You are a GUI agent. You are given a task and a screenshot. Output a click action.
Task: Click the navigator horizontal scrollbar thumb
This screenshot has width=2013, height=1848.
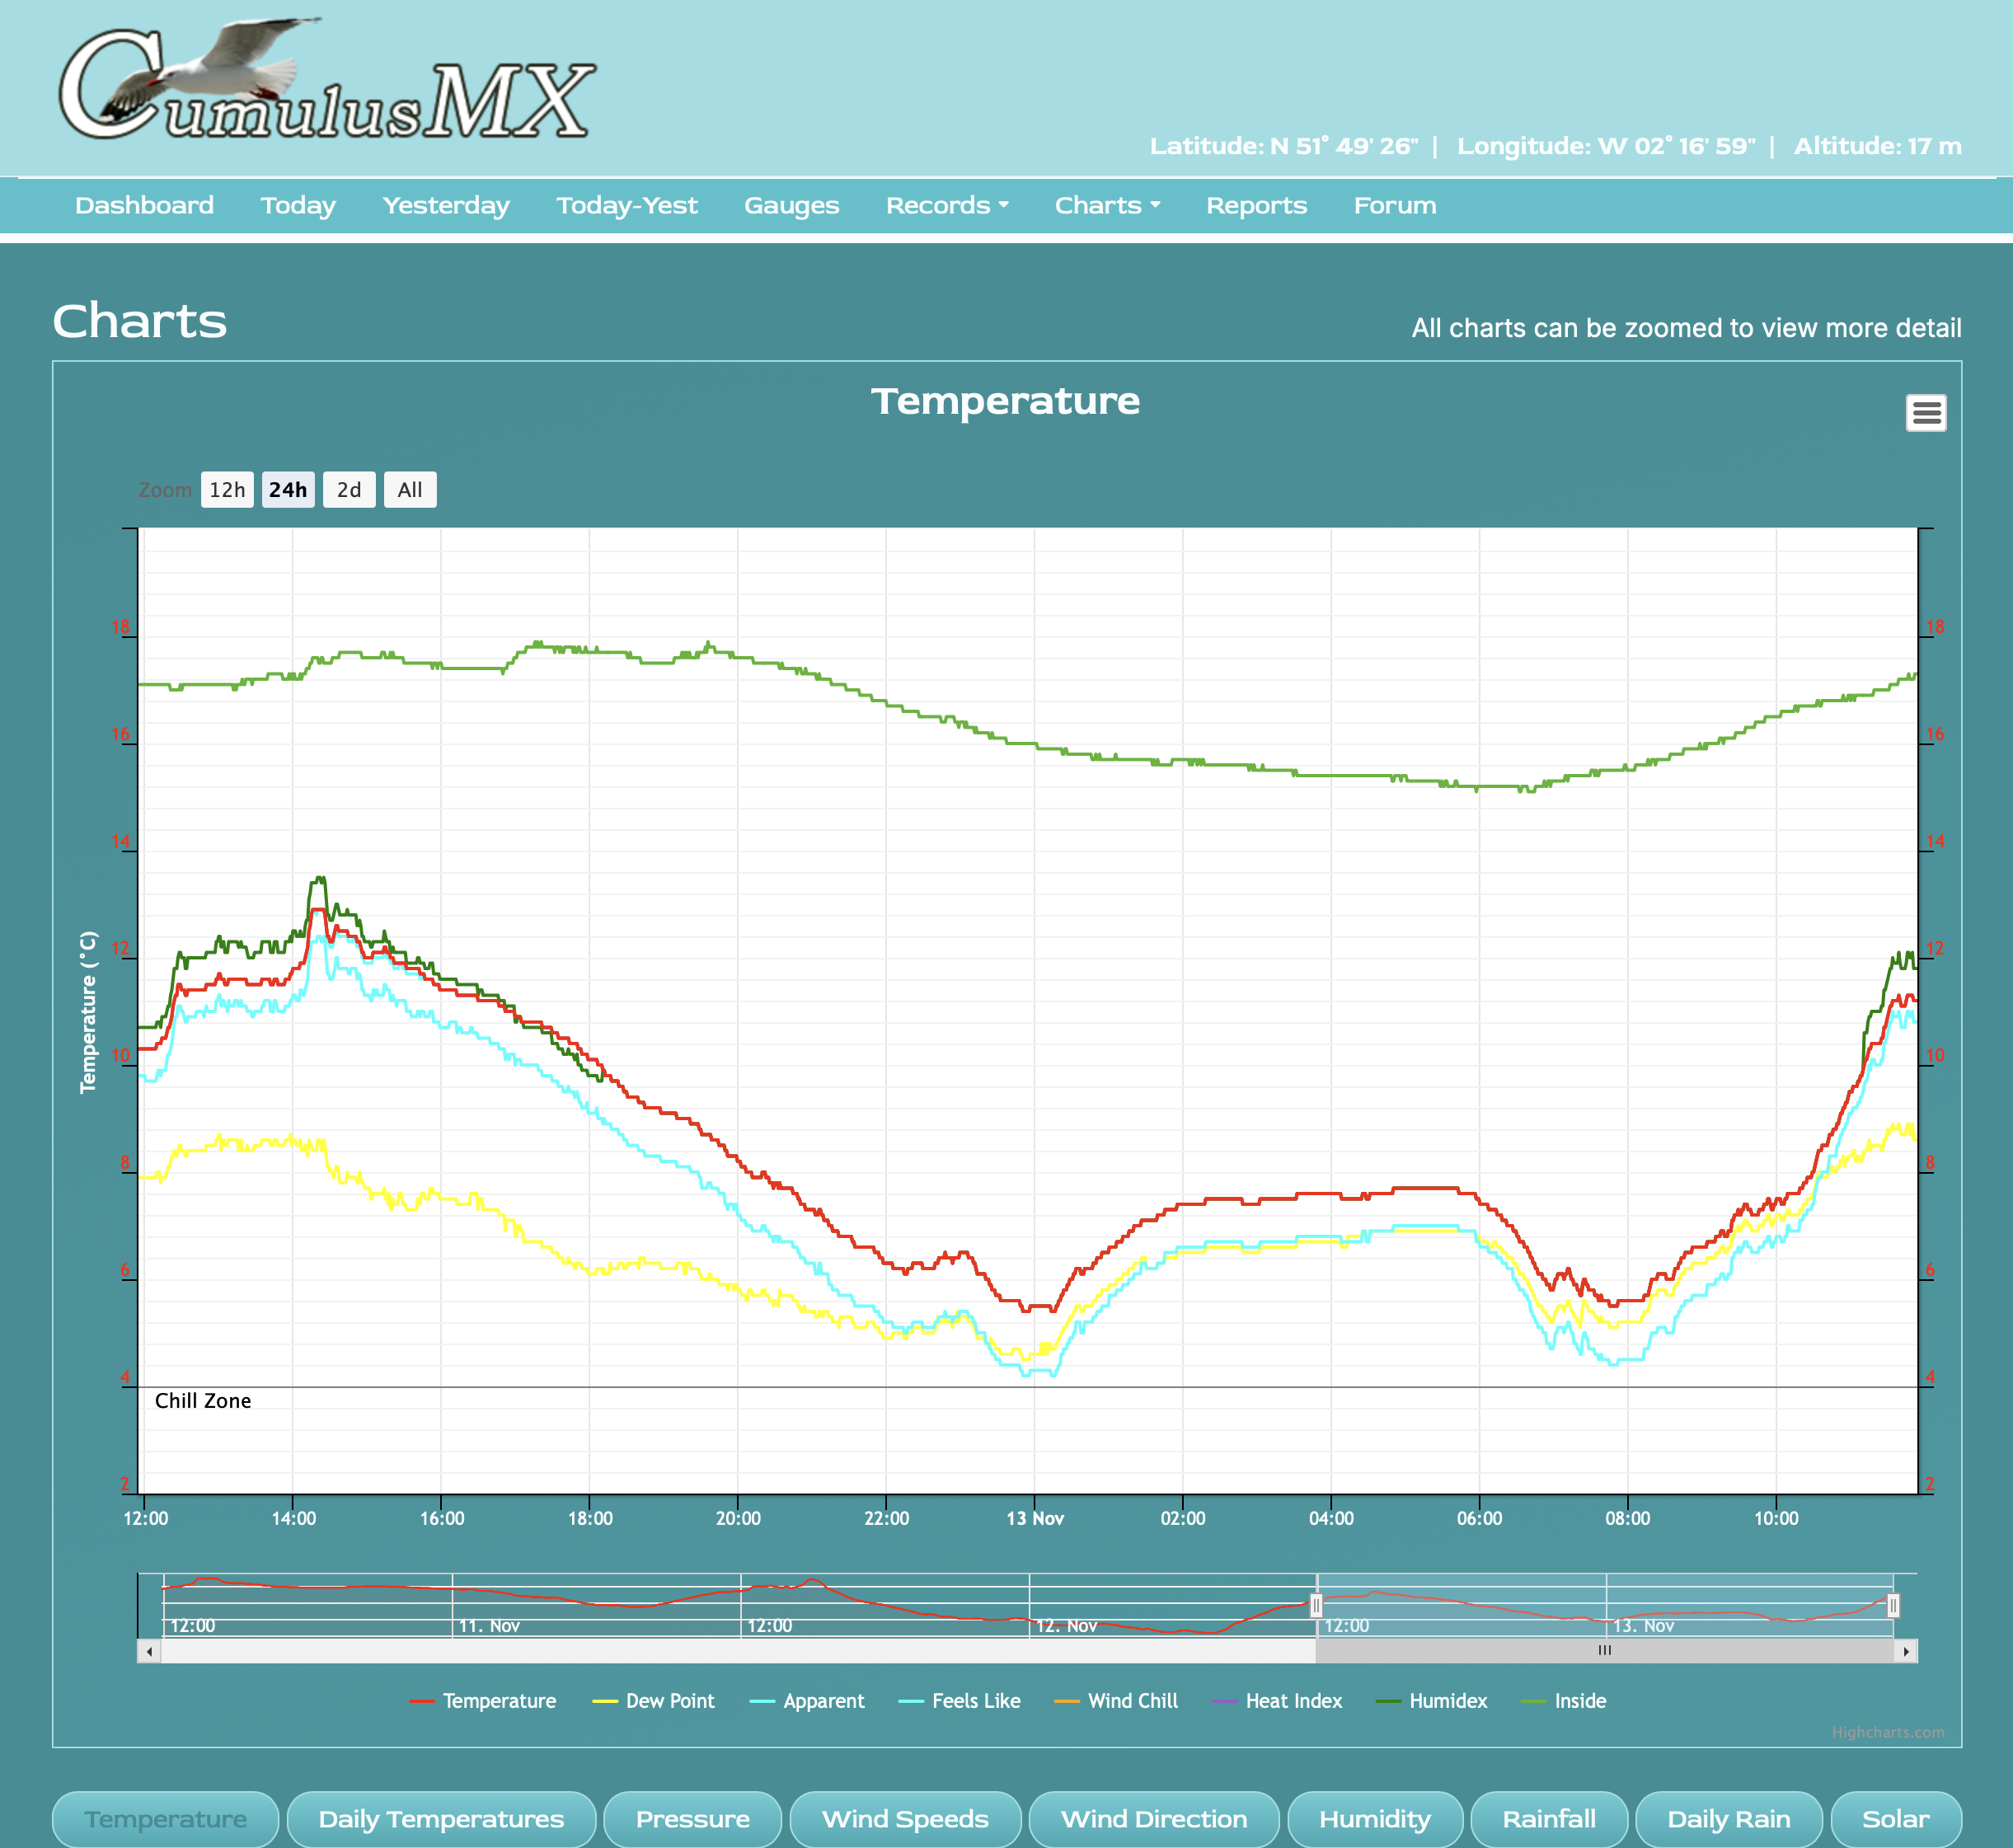point(1604,1651)
